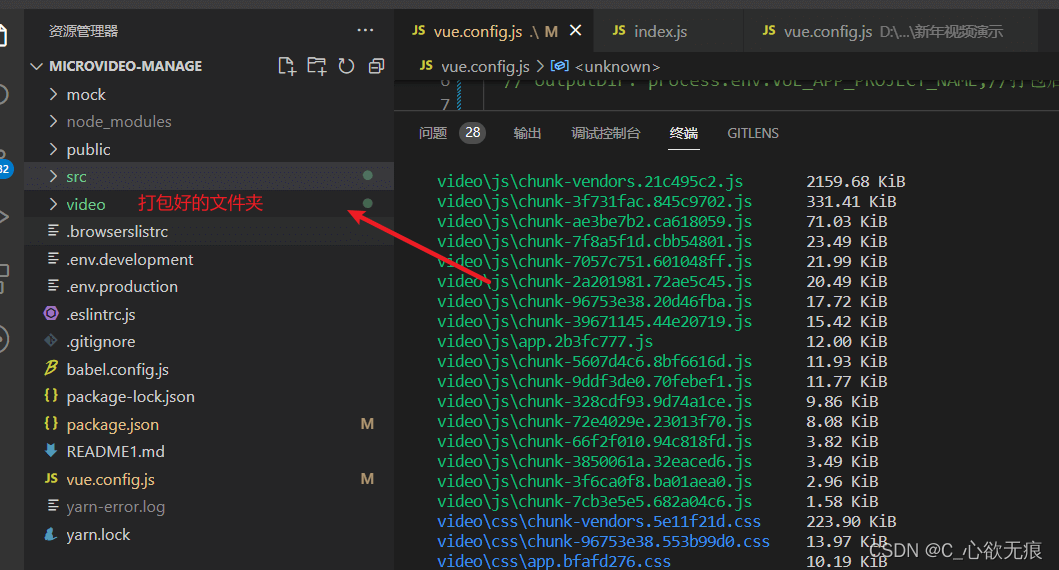Open the explorer more actions ellipsis menu
Screen dimensions: 1059x570
point(365,31)
